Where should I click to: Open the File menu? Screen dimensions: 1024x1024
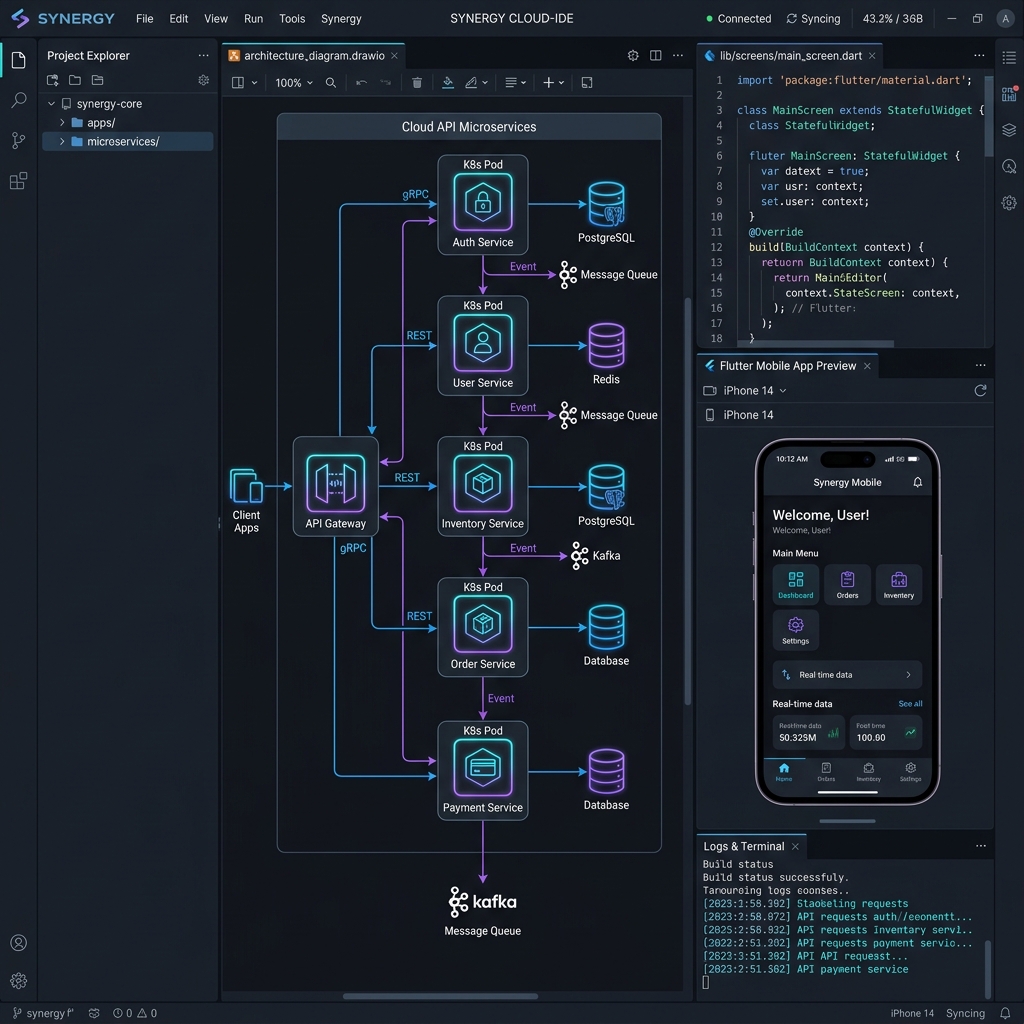click(144, 19)
